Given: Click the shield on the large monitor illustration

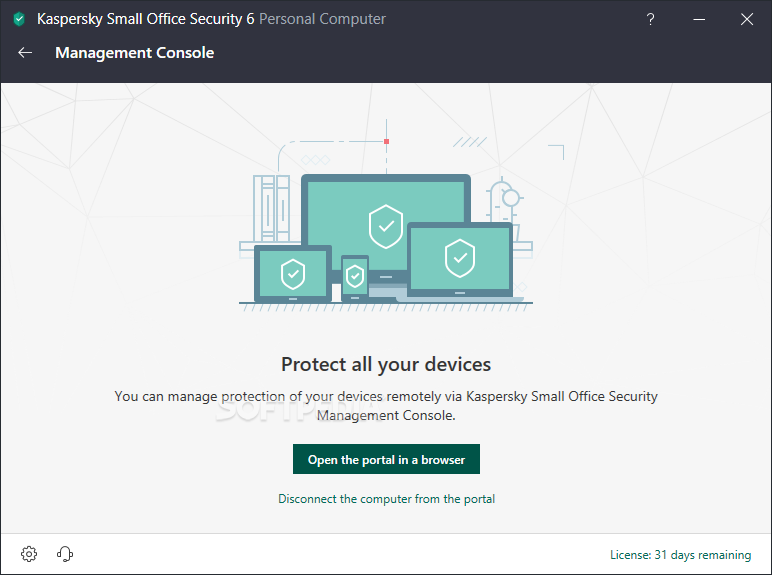Looking at the screenshot, I should click(386, 226).
